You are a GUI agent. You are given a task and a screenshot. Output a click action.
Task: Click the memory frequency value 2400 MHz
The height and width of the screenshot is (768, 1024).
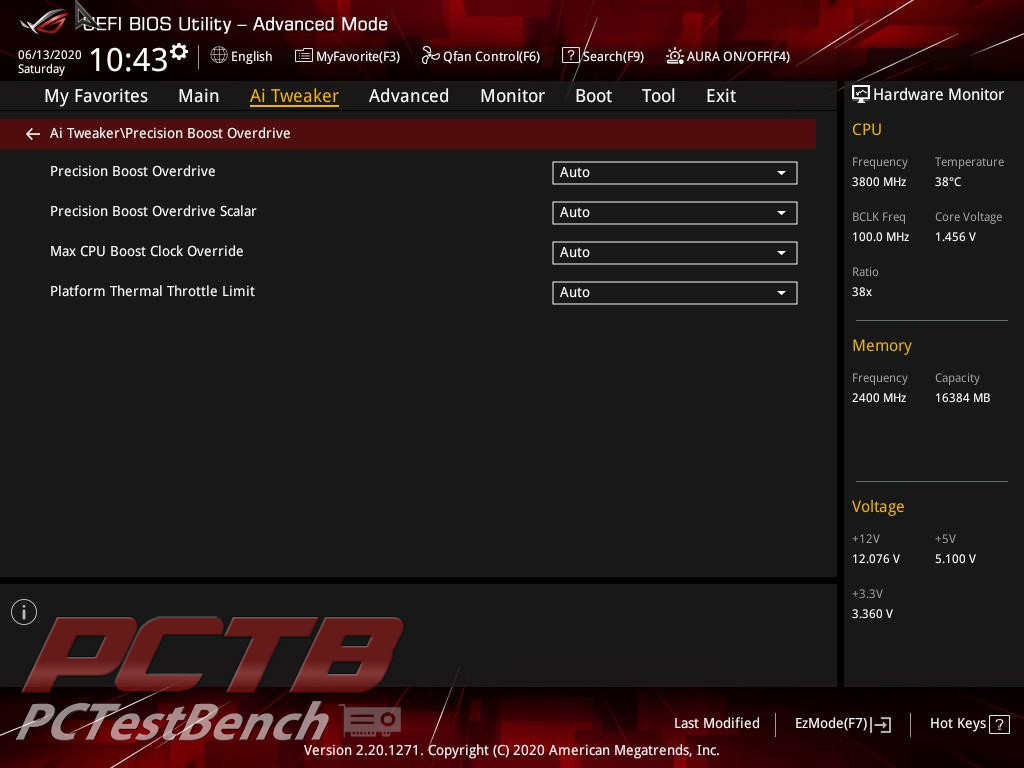879,398
